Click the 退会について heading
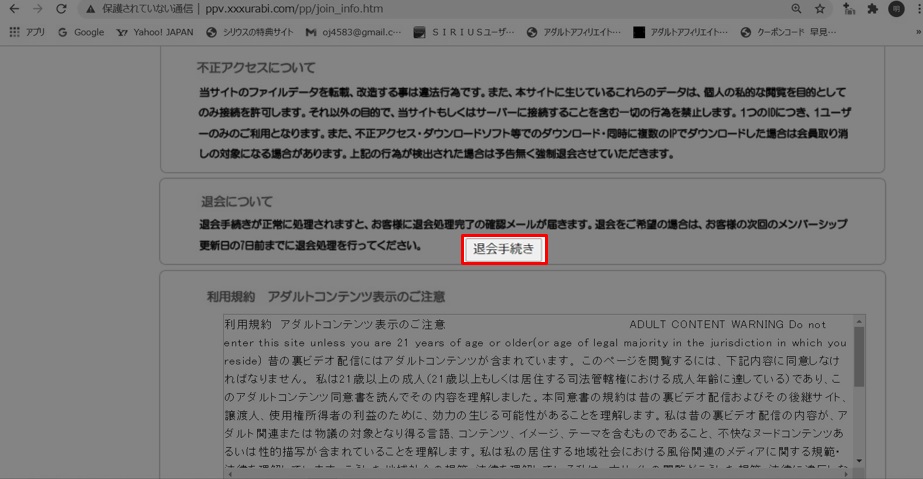The width and height of the screenshot is (923, 479). tap(237, 201)
